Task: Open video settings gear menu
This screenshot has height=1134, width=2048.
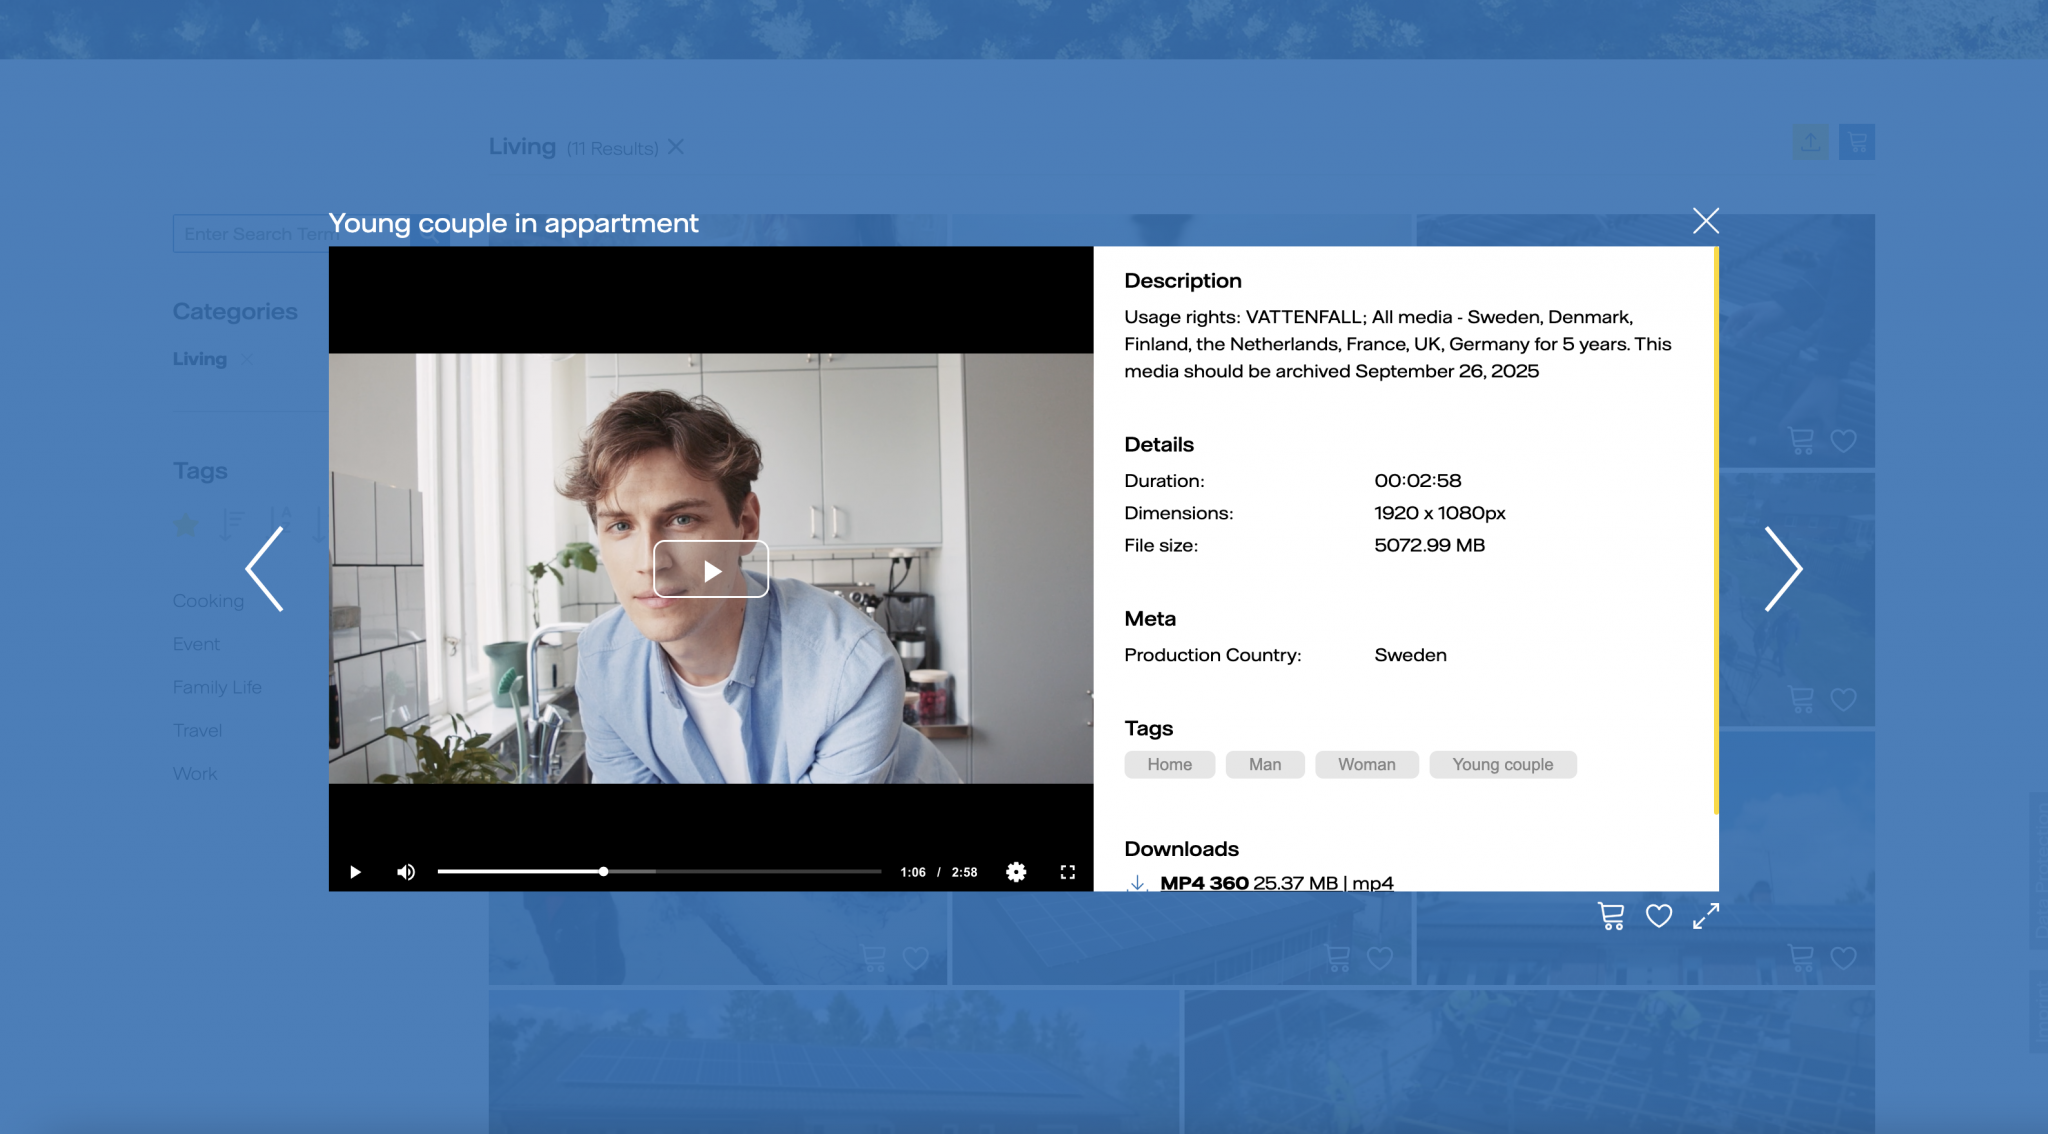Action: point(1016,872)
